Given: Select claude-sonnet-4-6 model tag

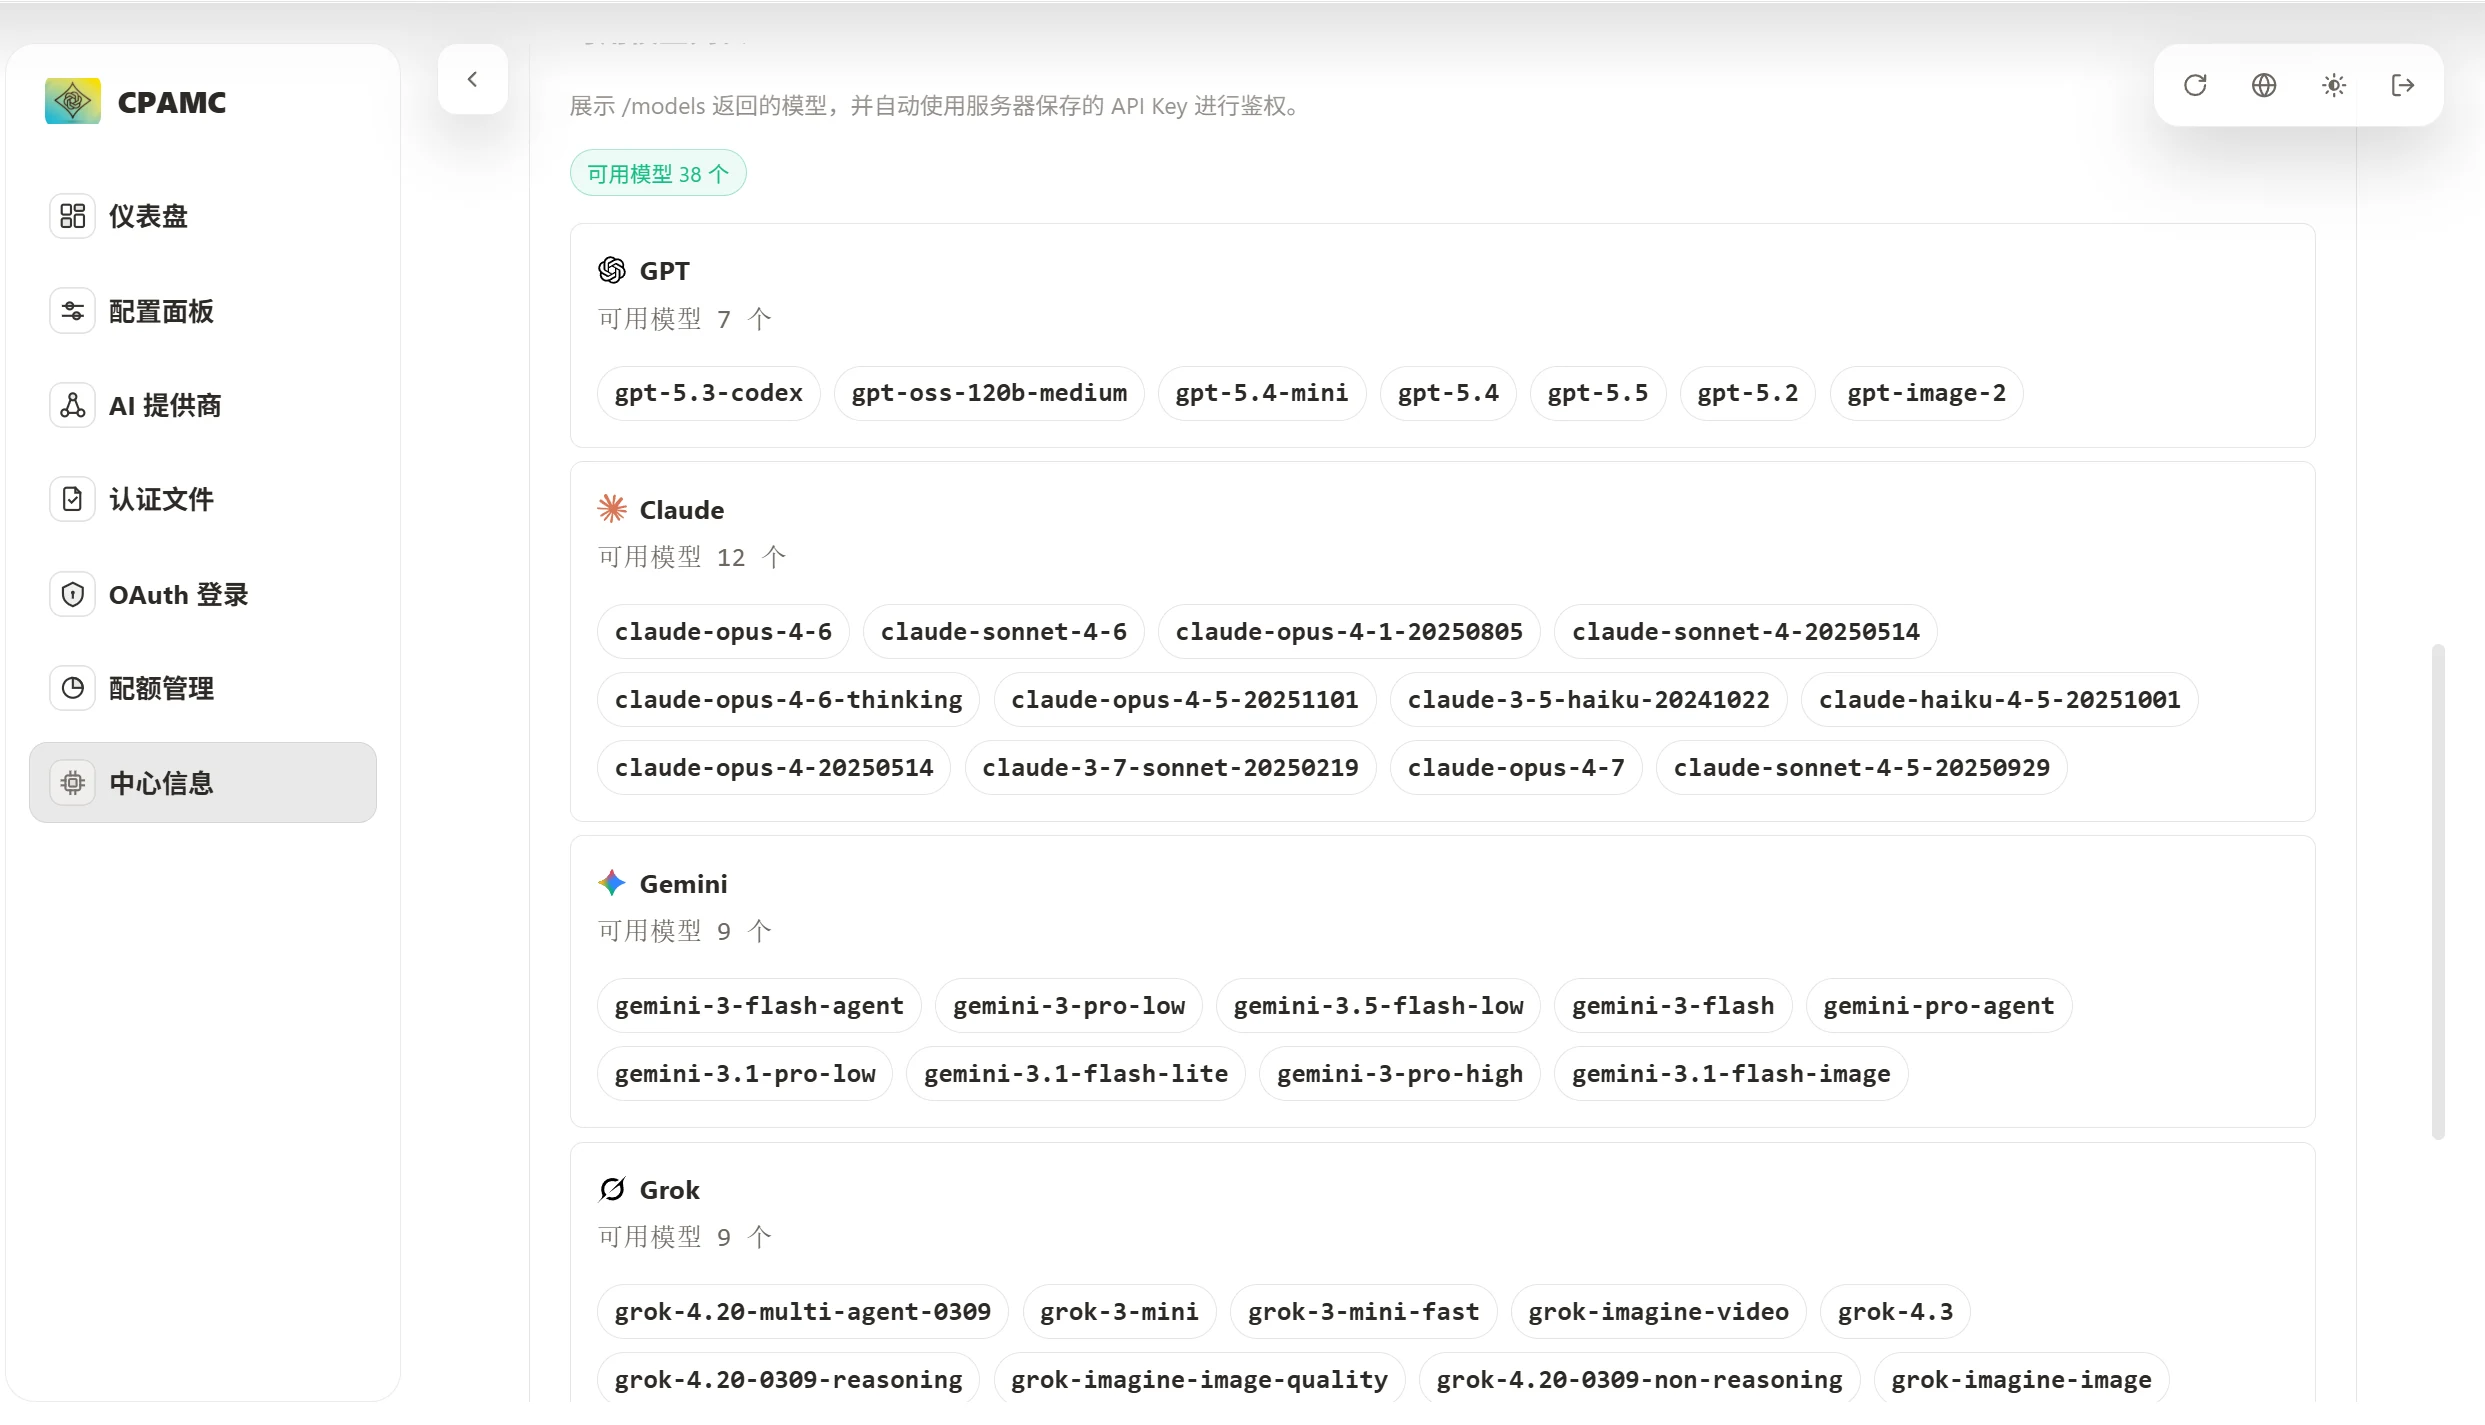Looking at the screenshot, I should pos(1003,631).
